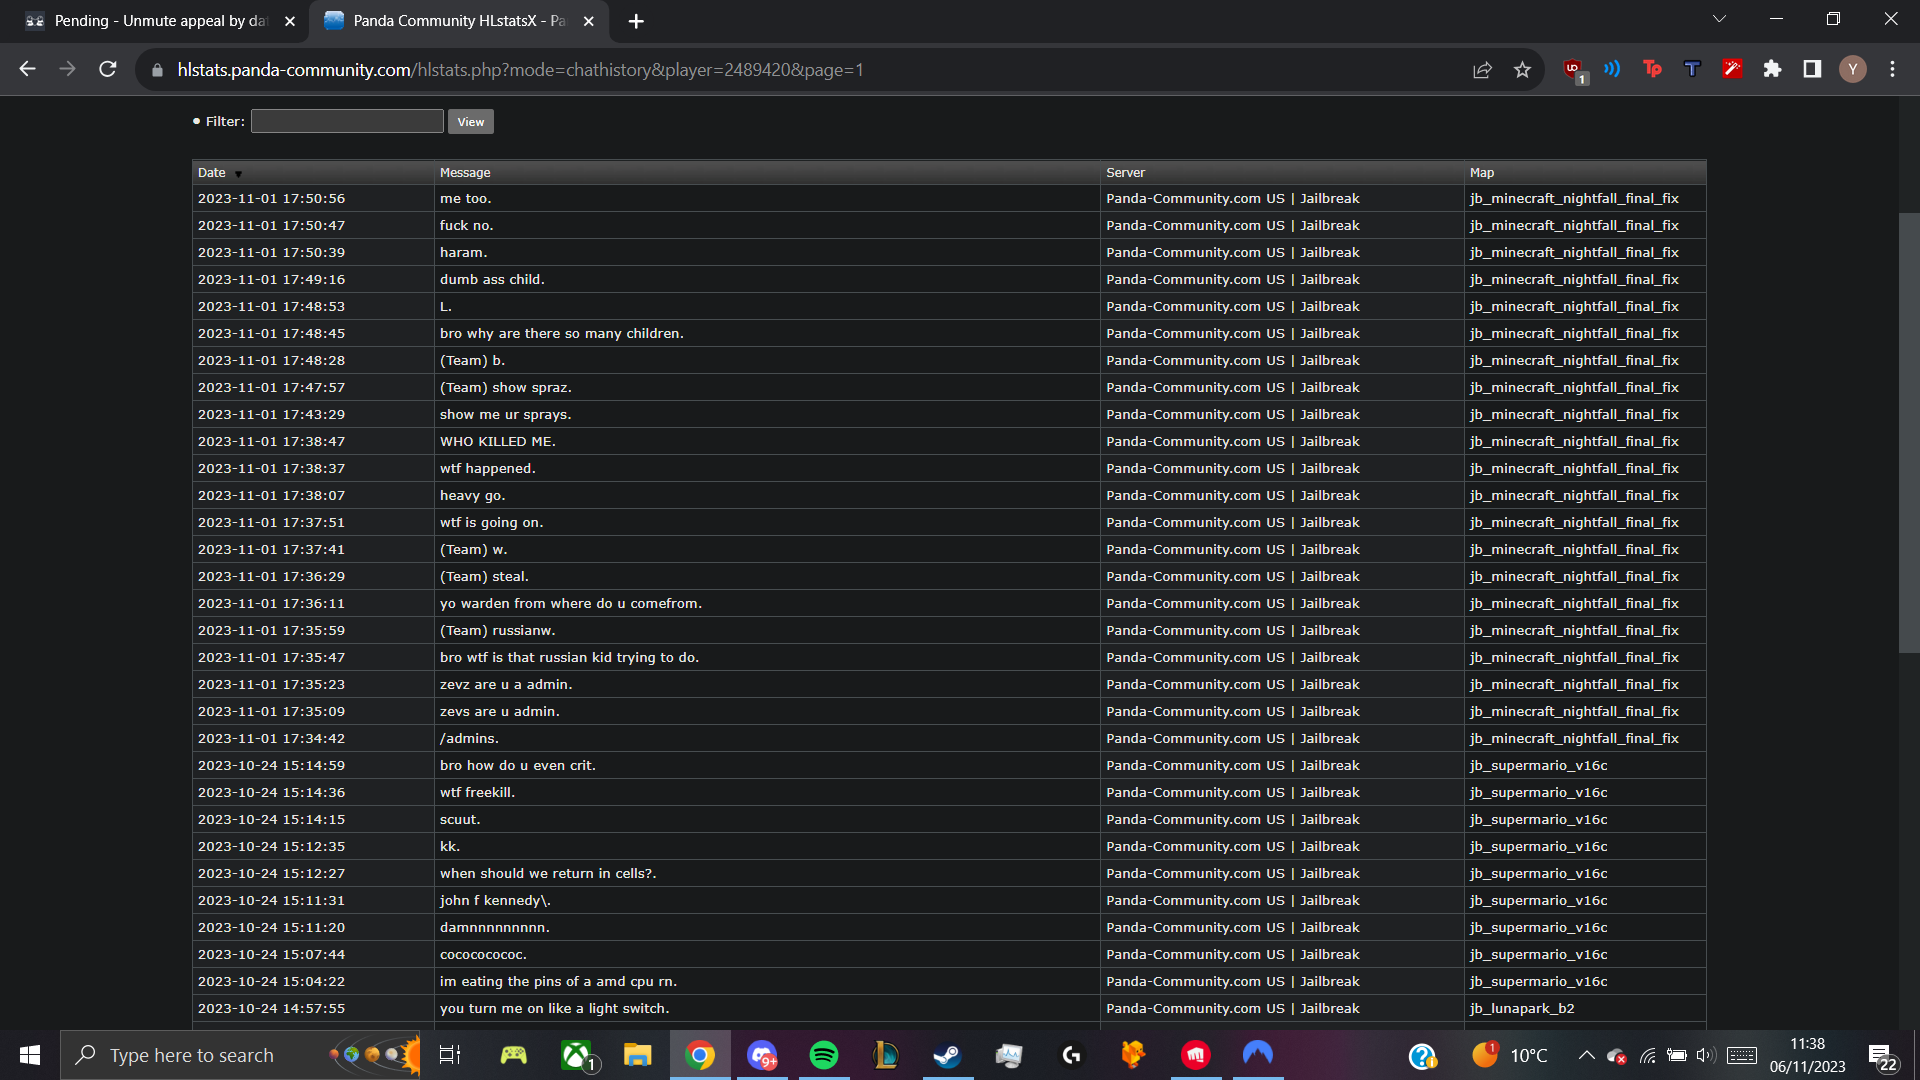Bookmark this page with star icon
Image resolution: width=1920 pixels, height=1080 pixels.
(1522, 69)
